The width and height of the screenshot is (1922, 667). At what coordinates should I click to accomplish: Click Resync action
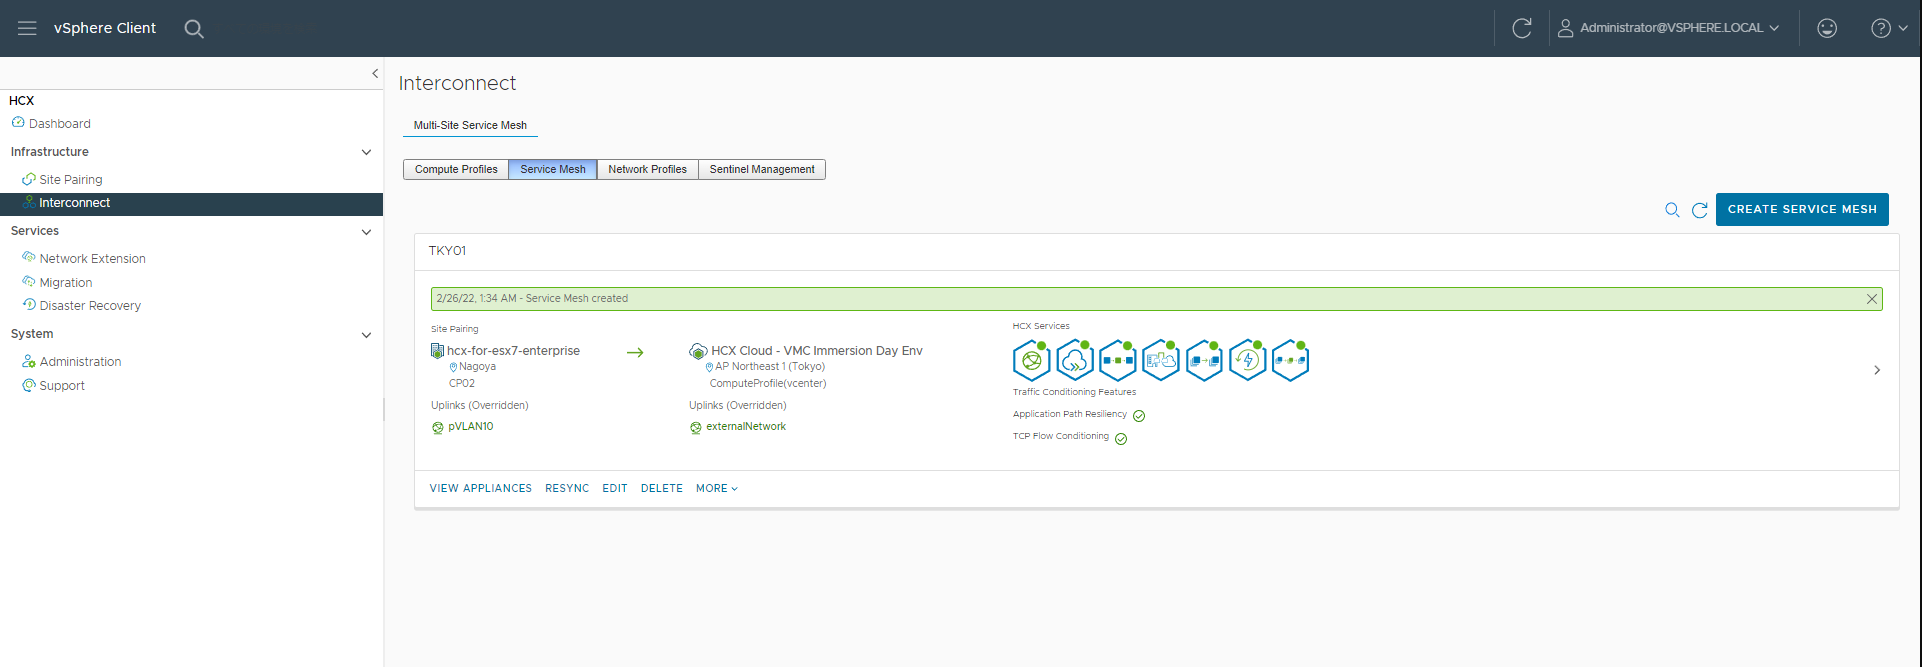coord(567,488)
